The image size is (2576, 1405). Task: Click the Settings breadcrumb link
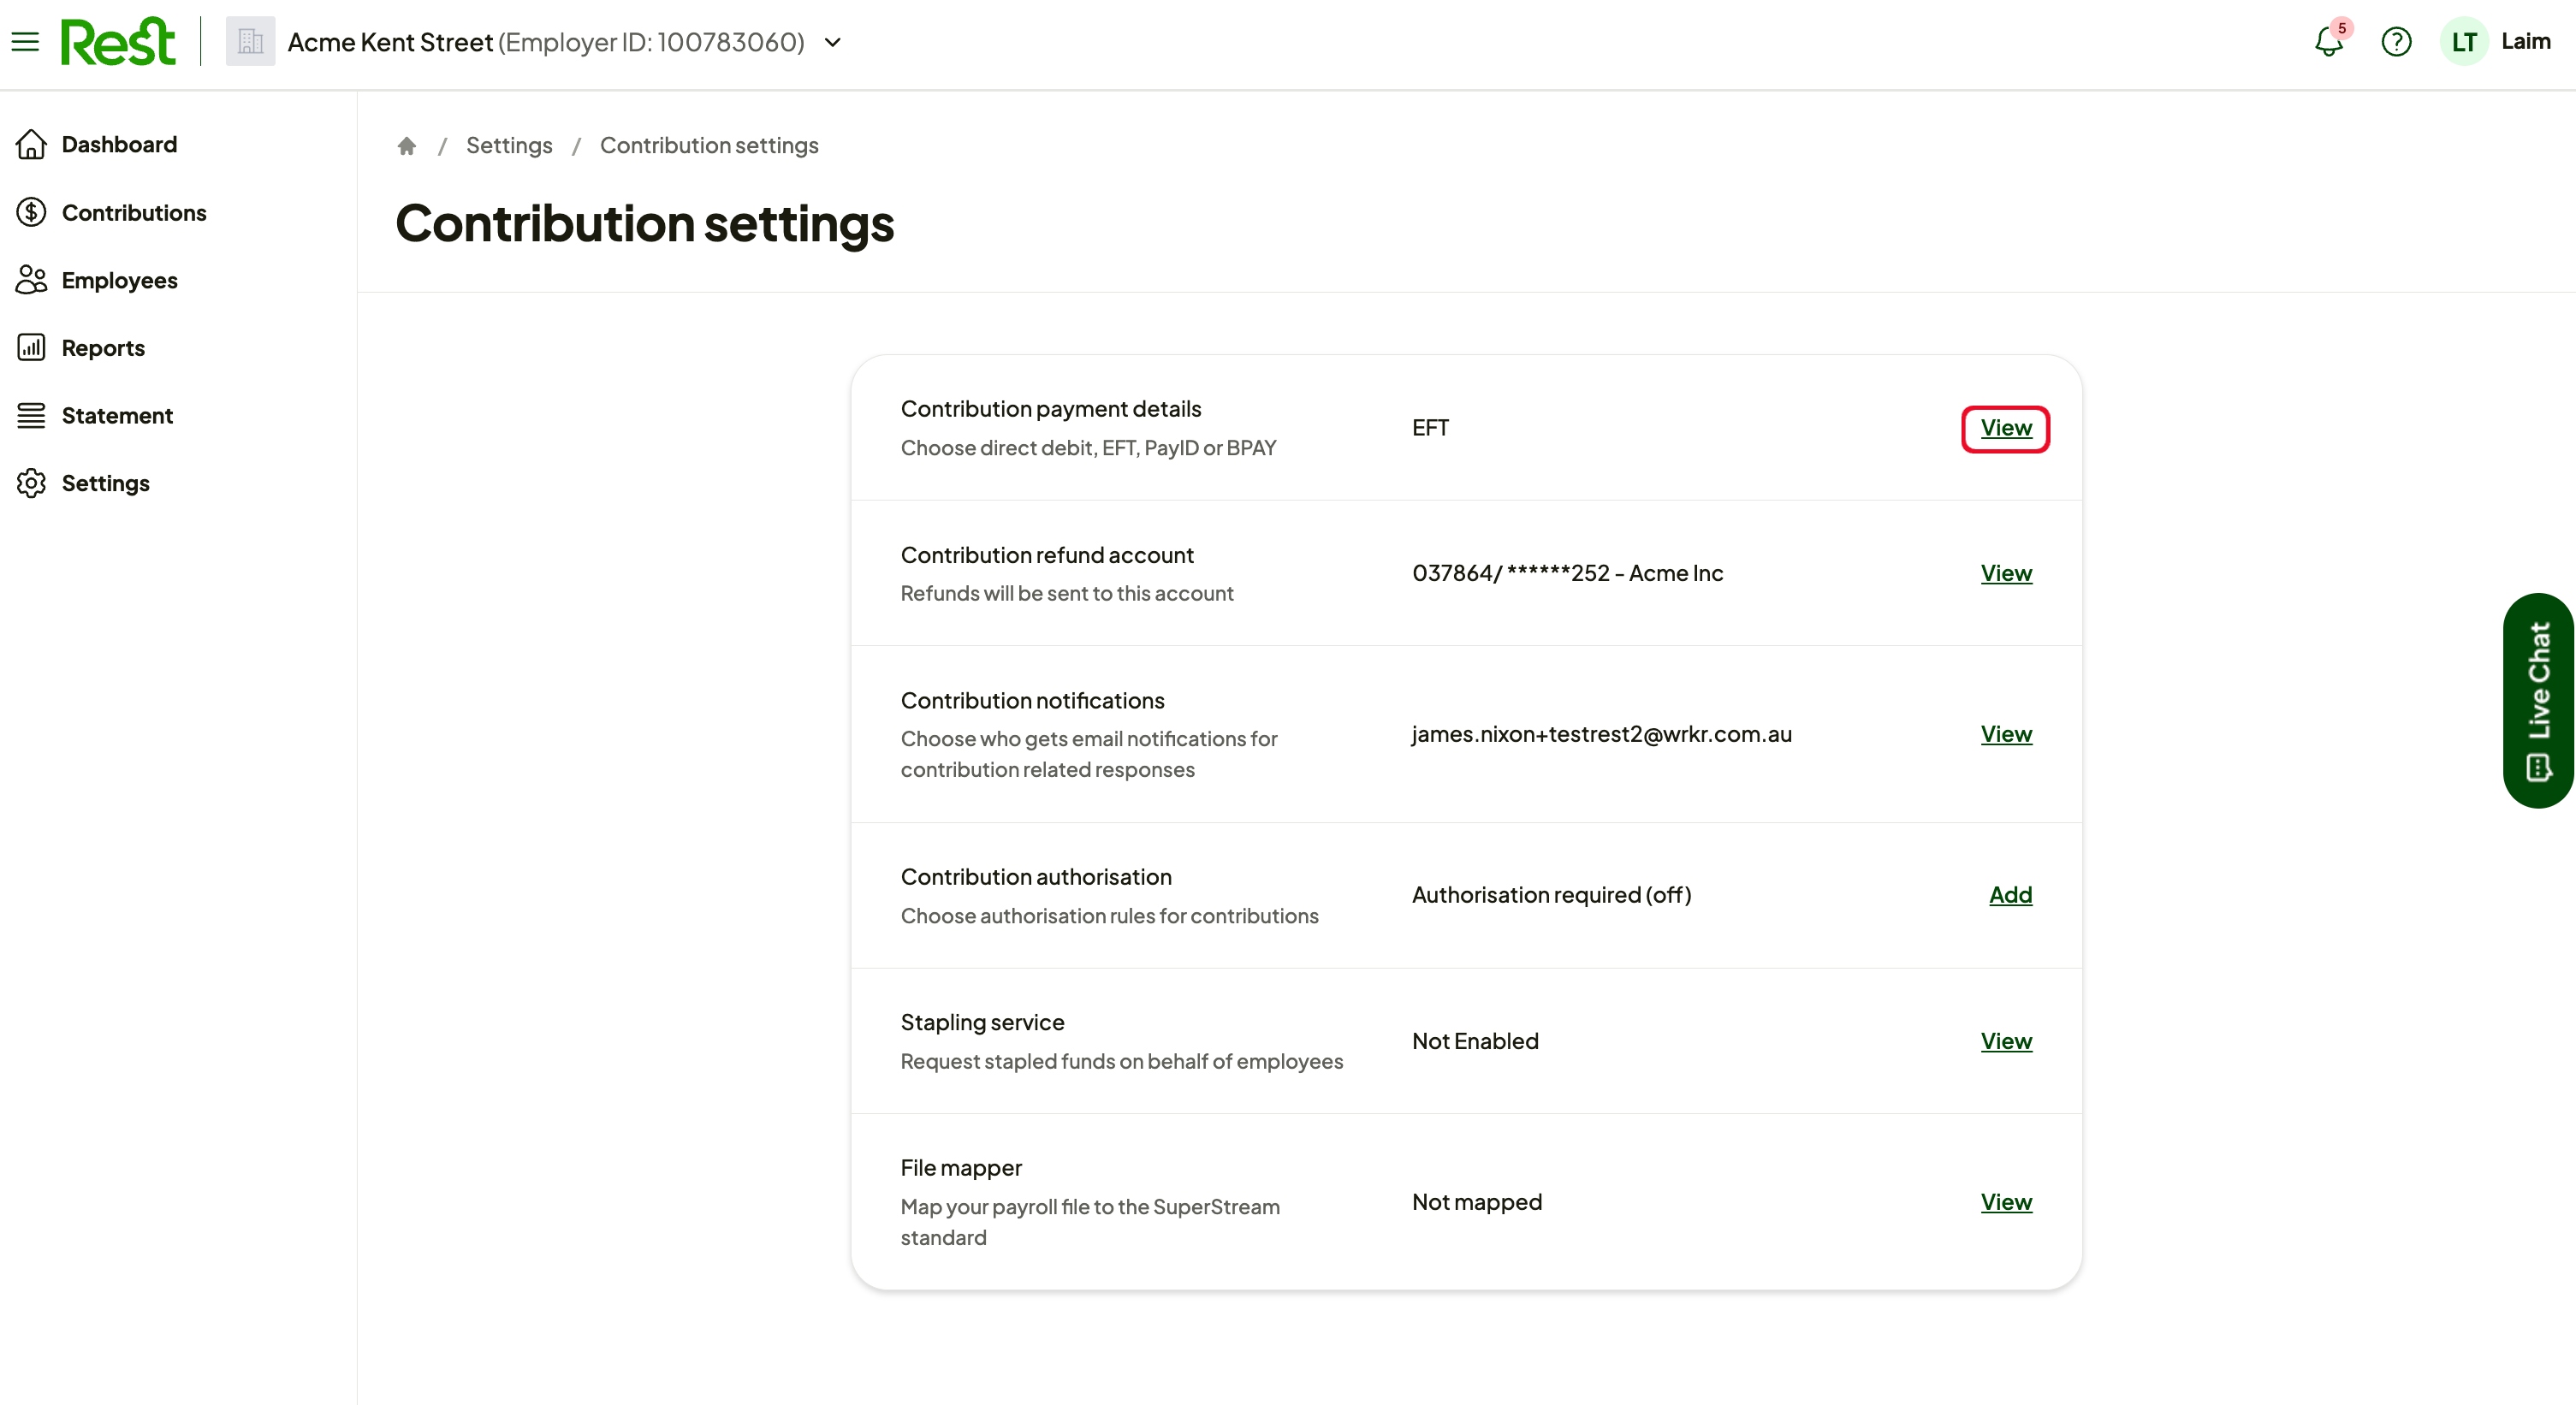509,146
